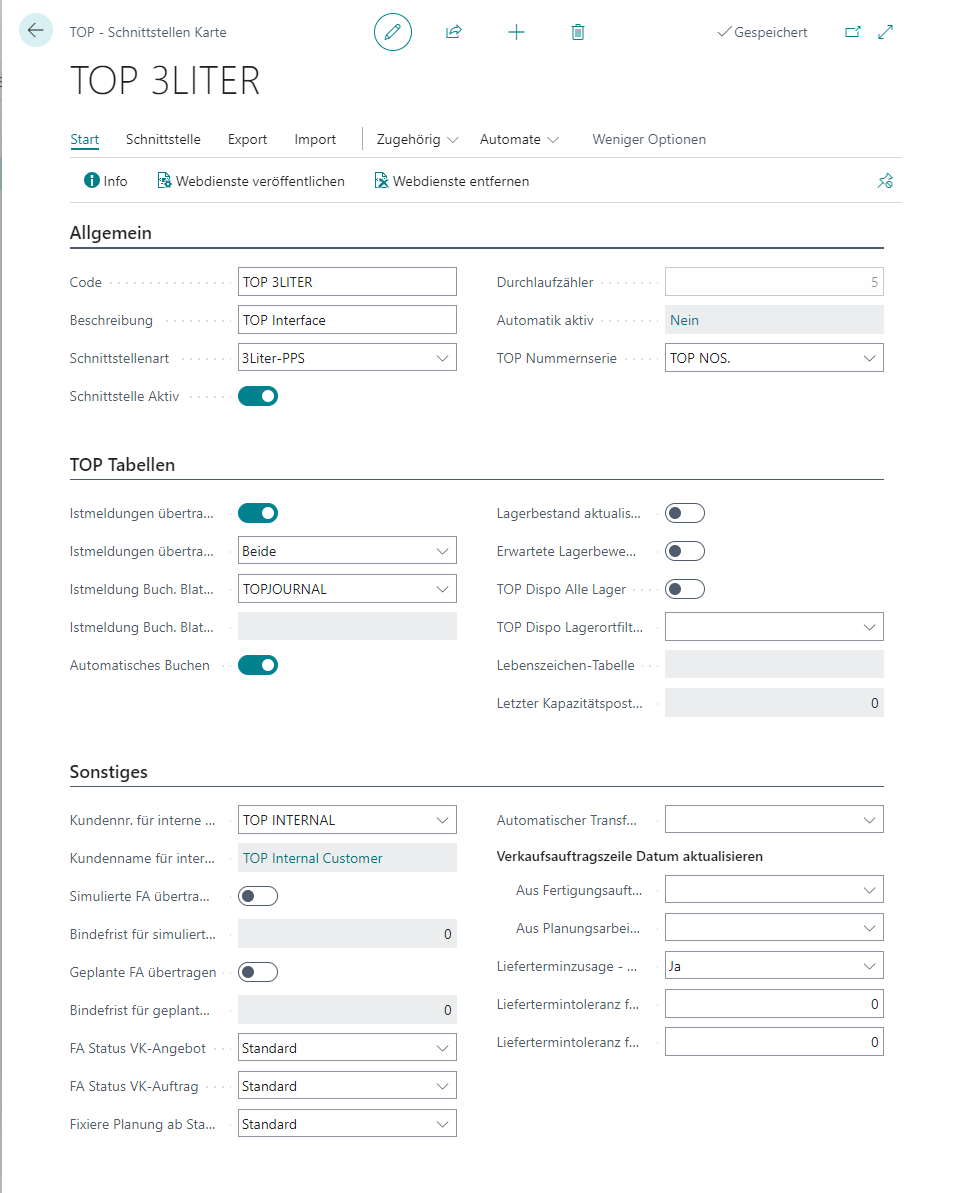
Task: Click the TOP Internal Customer link
Action: click(x=313, y=858)
